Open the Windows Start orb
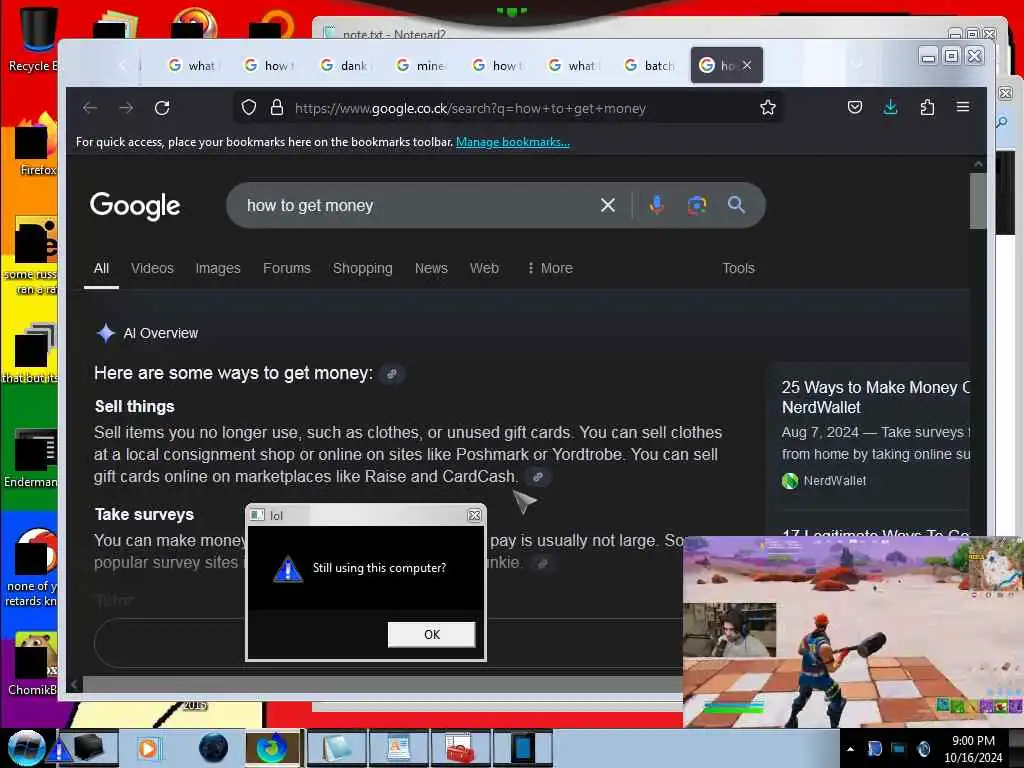The height and width of the screenshot is (768, 1024). (26, 748)
